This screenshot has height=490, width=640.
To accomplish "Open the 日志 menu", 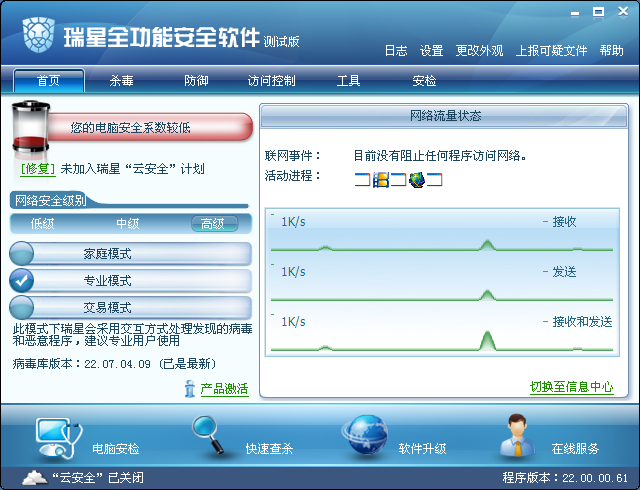I will [x=396, y=51].
